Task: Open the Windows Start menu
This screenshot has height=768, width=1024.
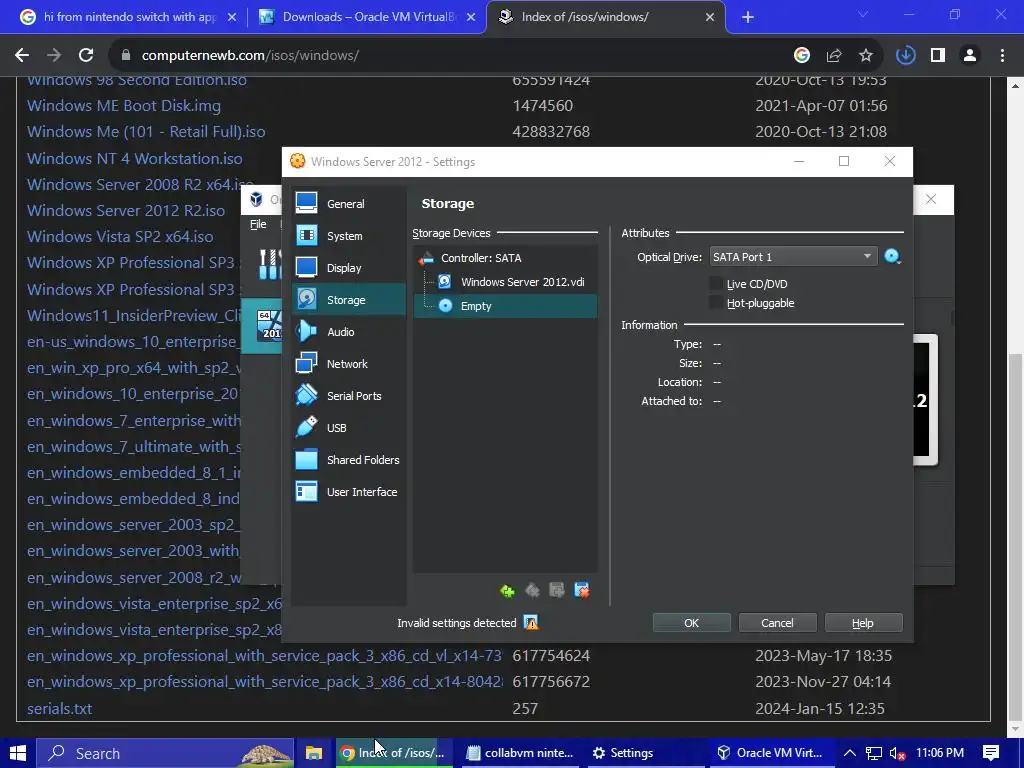Action: tap(18, 753)
